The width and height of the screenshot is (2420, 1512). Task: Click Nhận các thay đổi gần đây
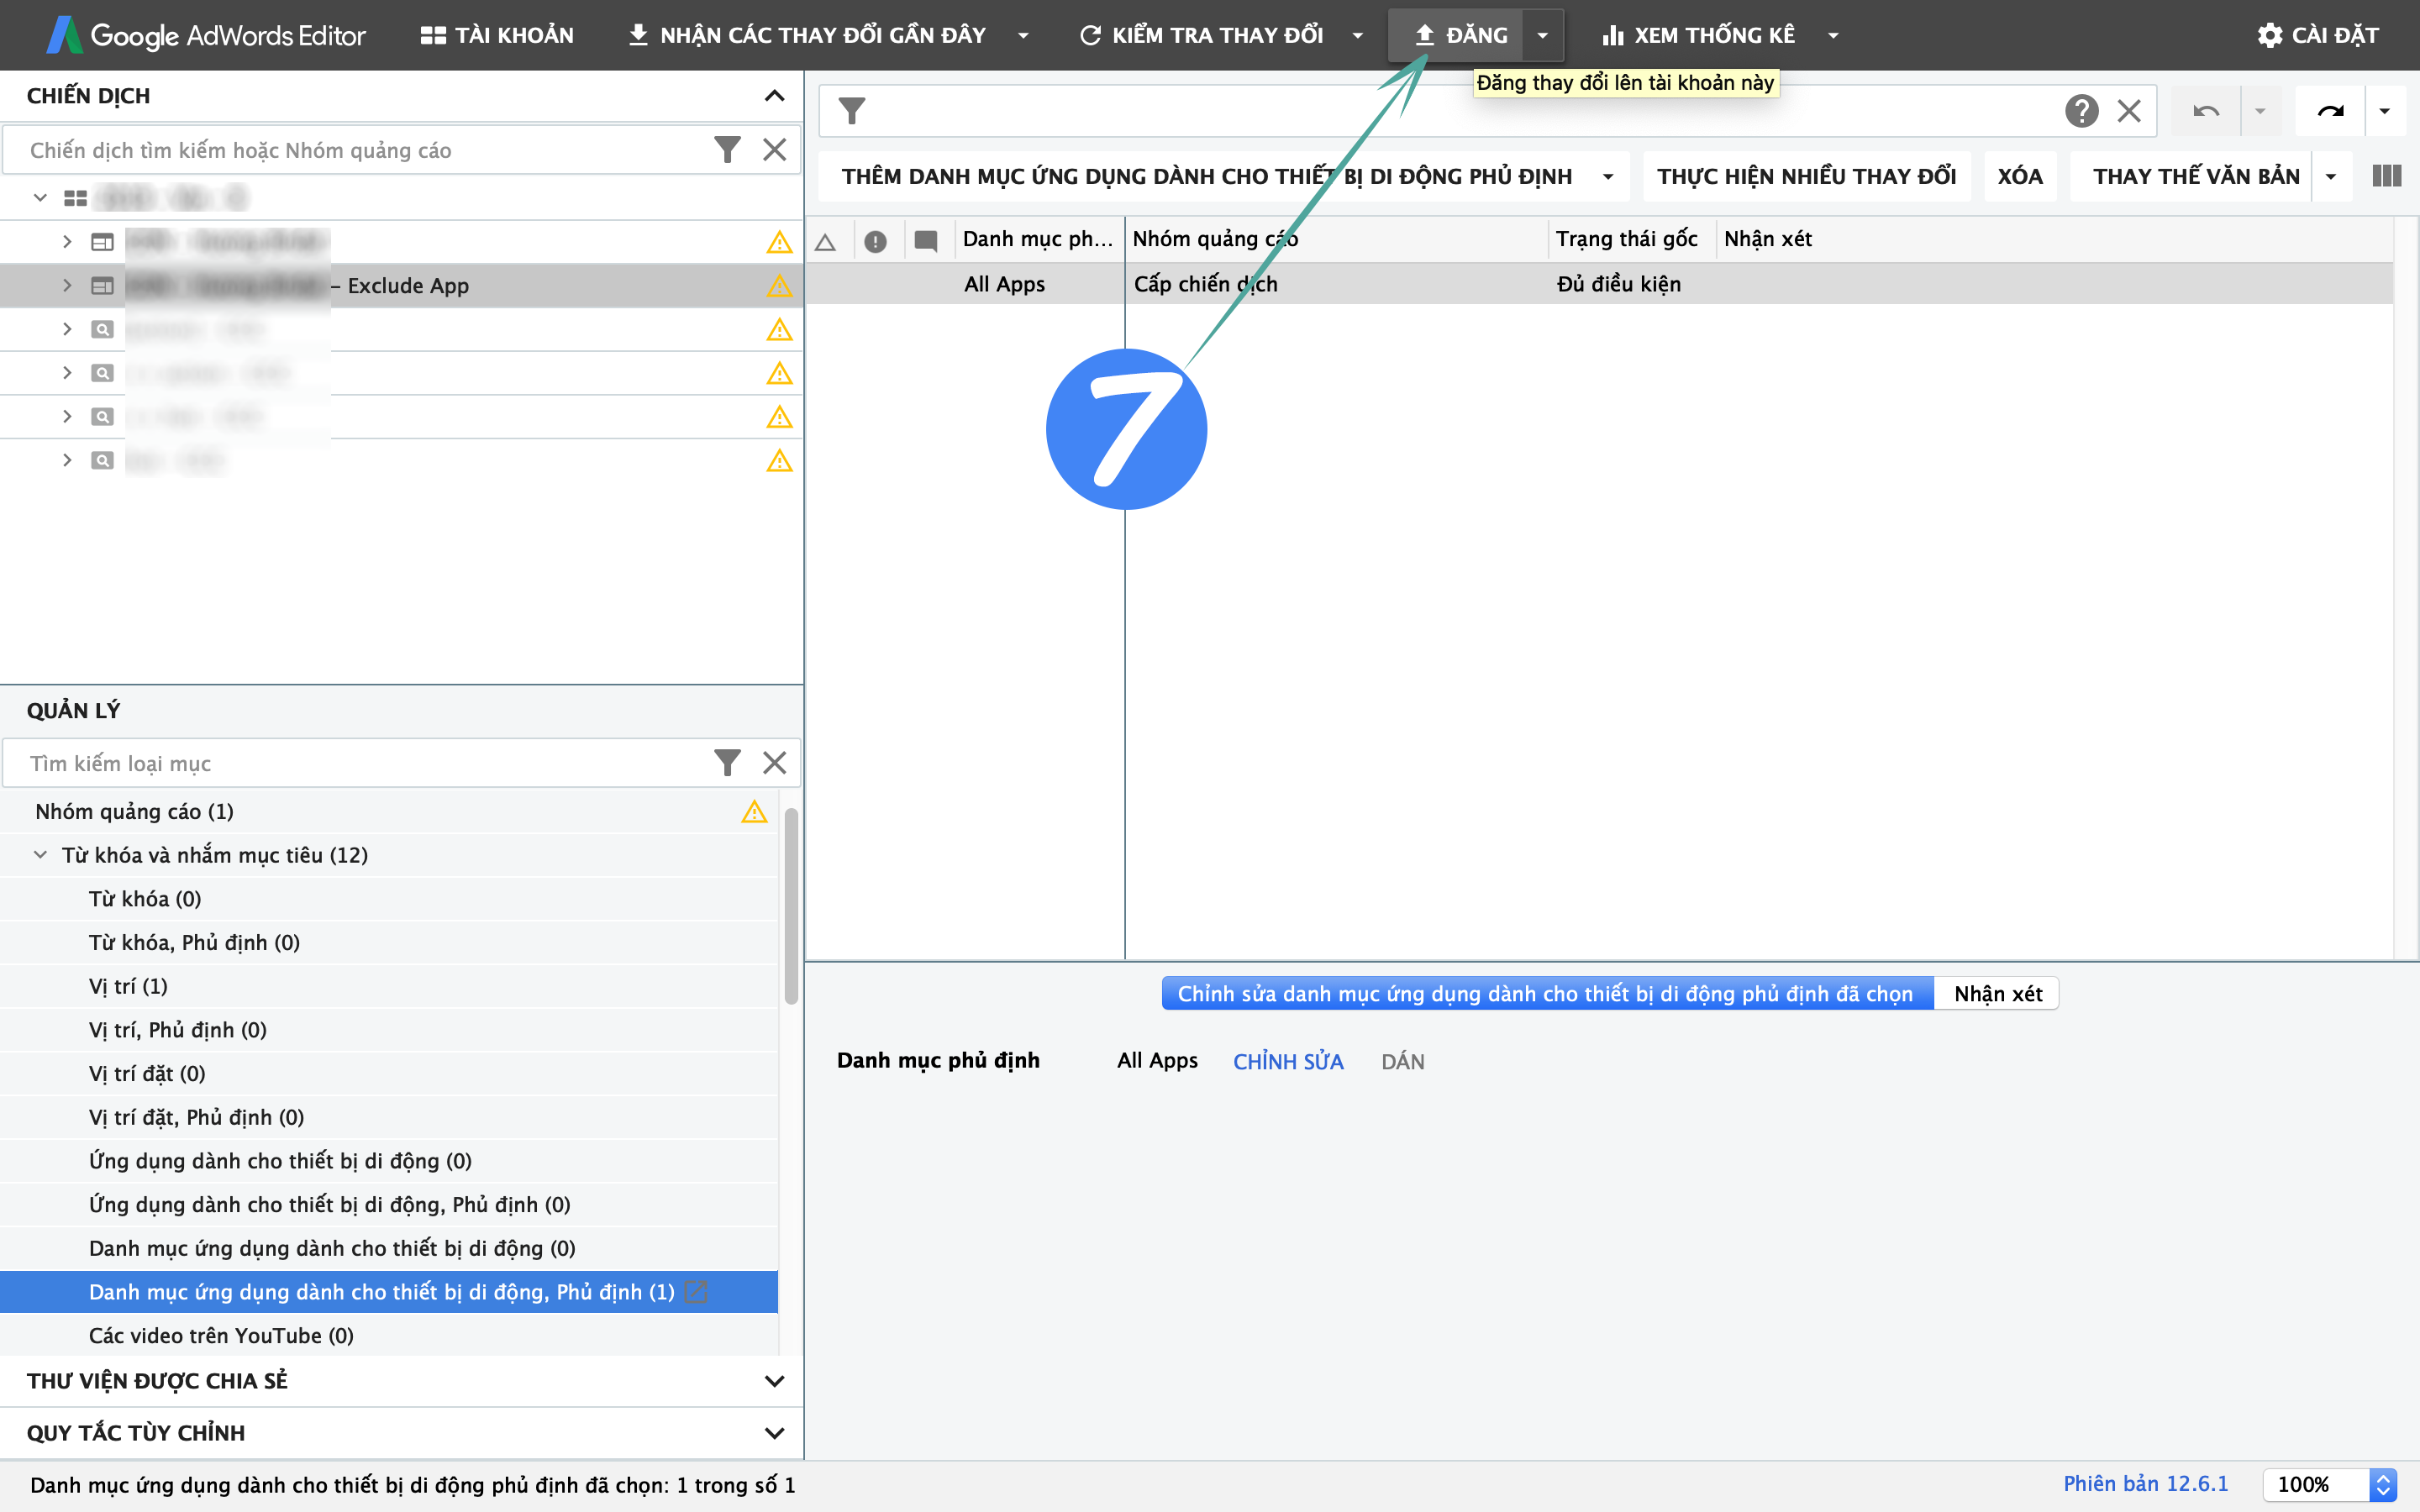click(807, 35)
